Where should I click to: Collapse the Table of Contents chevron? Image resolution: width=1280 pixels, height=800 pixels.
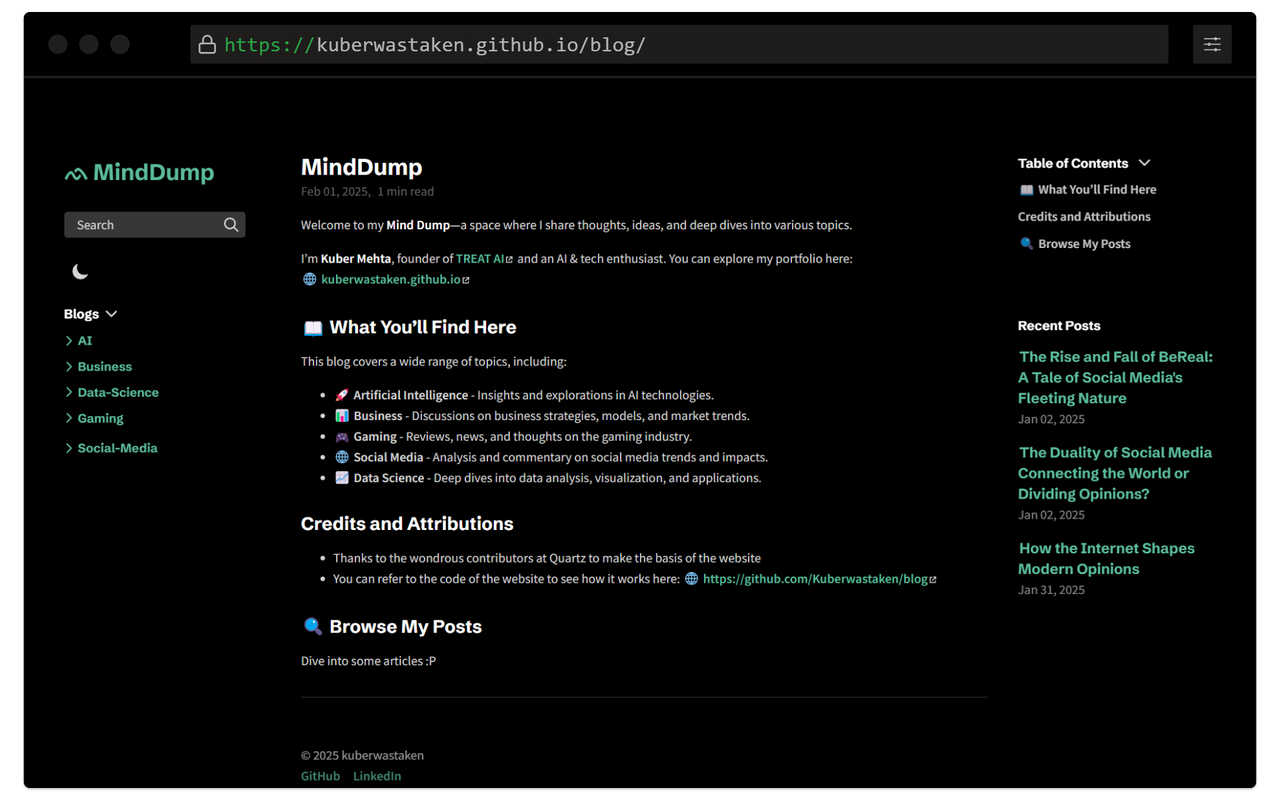tap(1144, 163)
